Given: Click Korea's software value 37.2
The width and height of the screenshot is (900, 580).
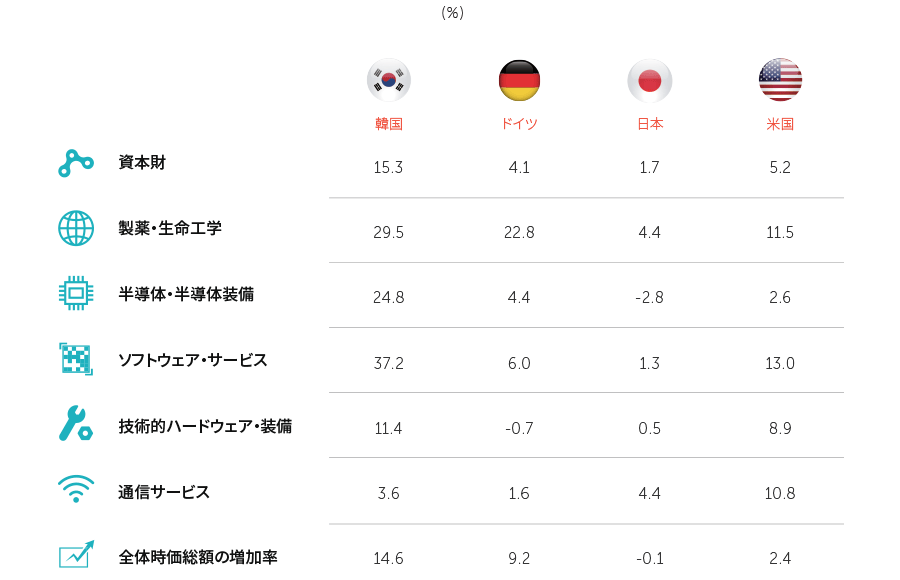Looking at the screenshot, I should [389, 363].
